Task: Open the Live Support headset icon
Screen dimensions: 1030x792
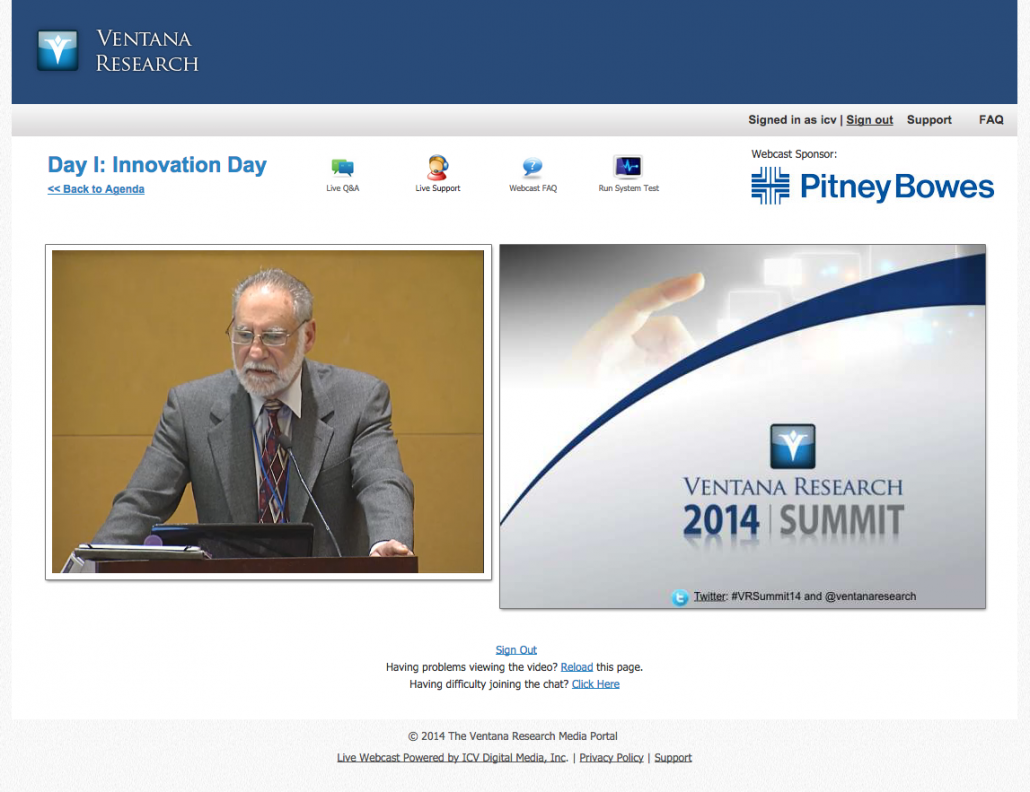Action: [x=437, y=167]
